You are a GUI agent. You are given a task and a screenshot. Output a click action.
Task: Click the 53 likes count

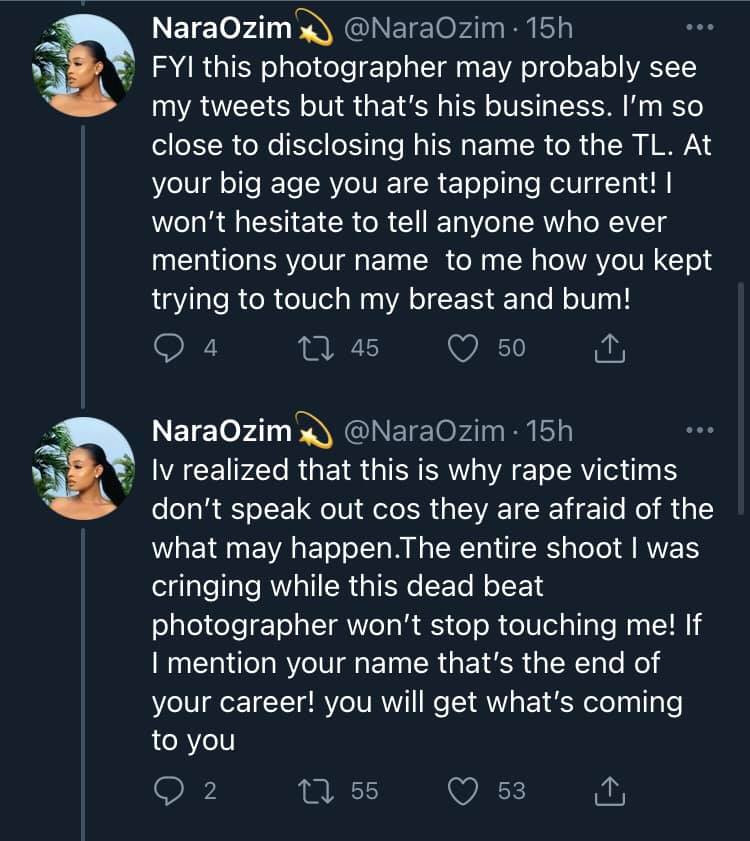point(511,790)
